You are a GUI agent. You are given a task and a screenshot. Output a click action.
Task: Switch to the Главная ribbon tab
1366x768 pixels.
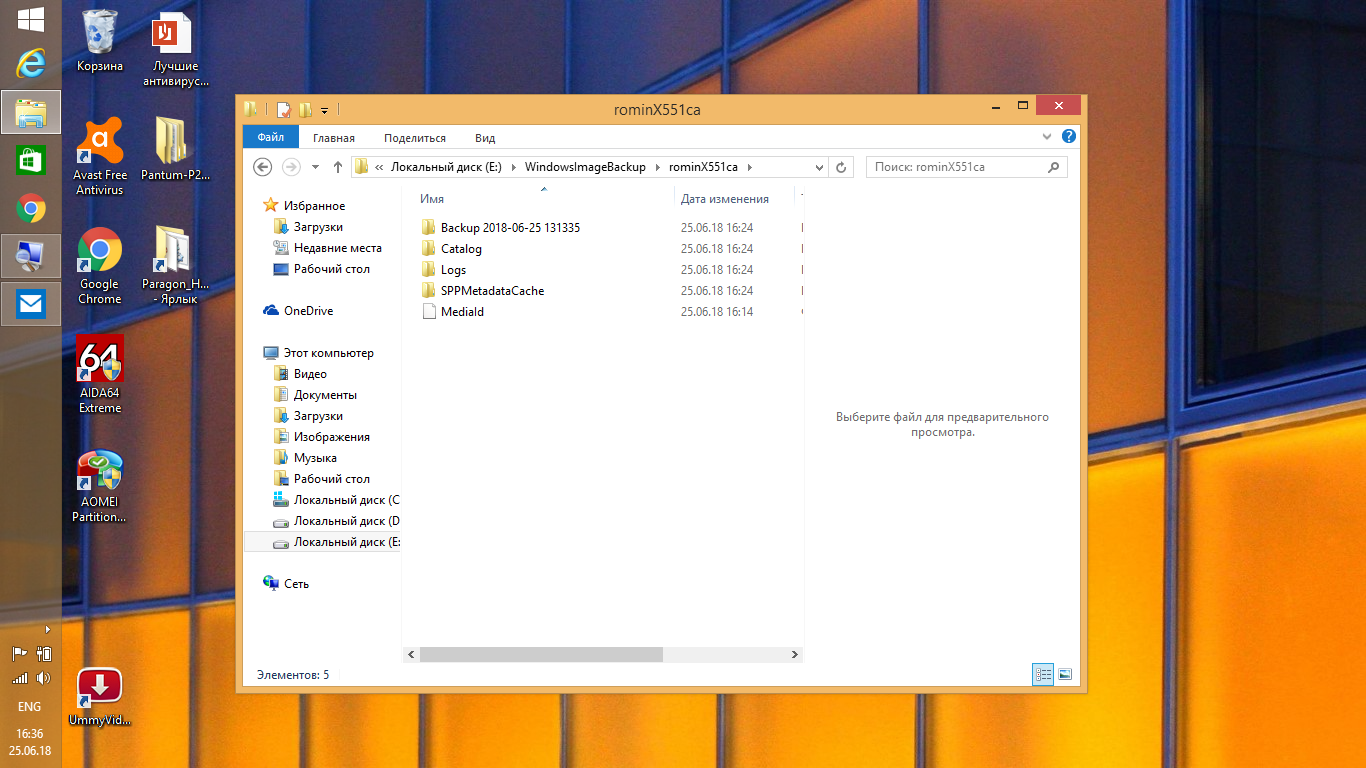click(333, 138)
